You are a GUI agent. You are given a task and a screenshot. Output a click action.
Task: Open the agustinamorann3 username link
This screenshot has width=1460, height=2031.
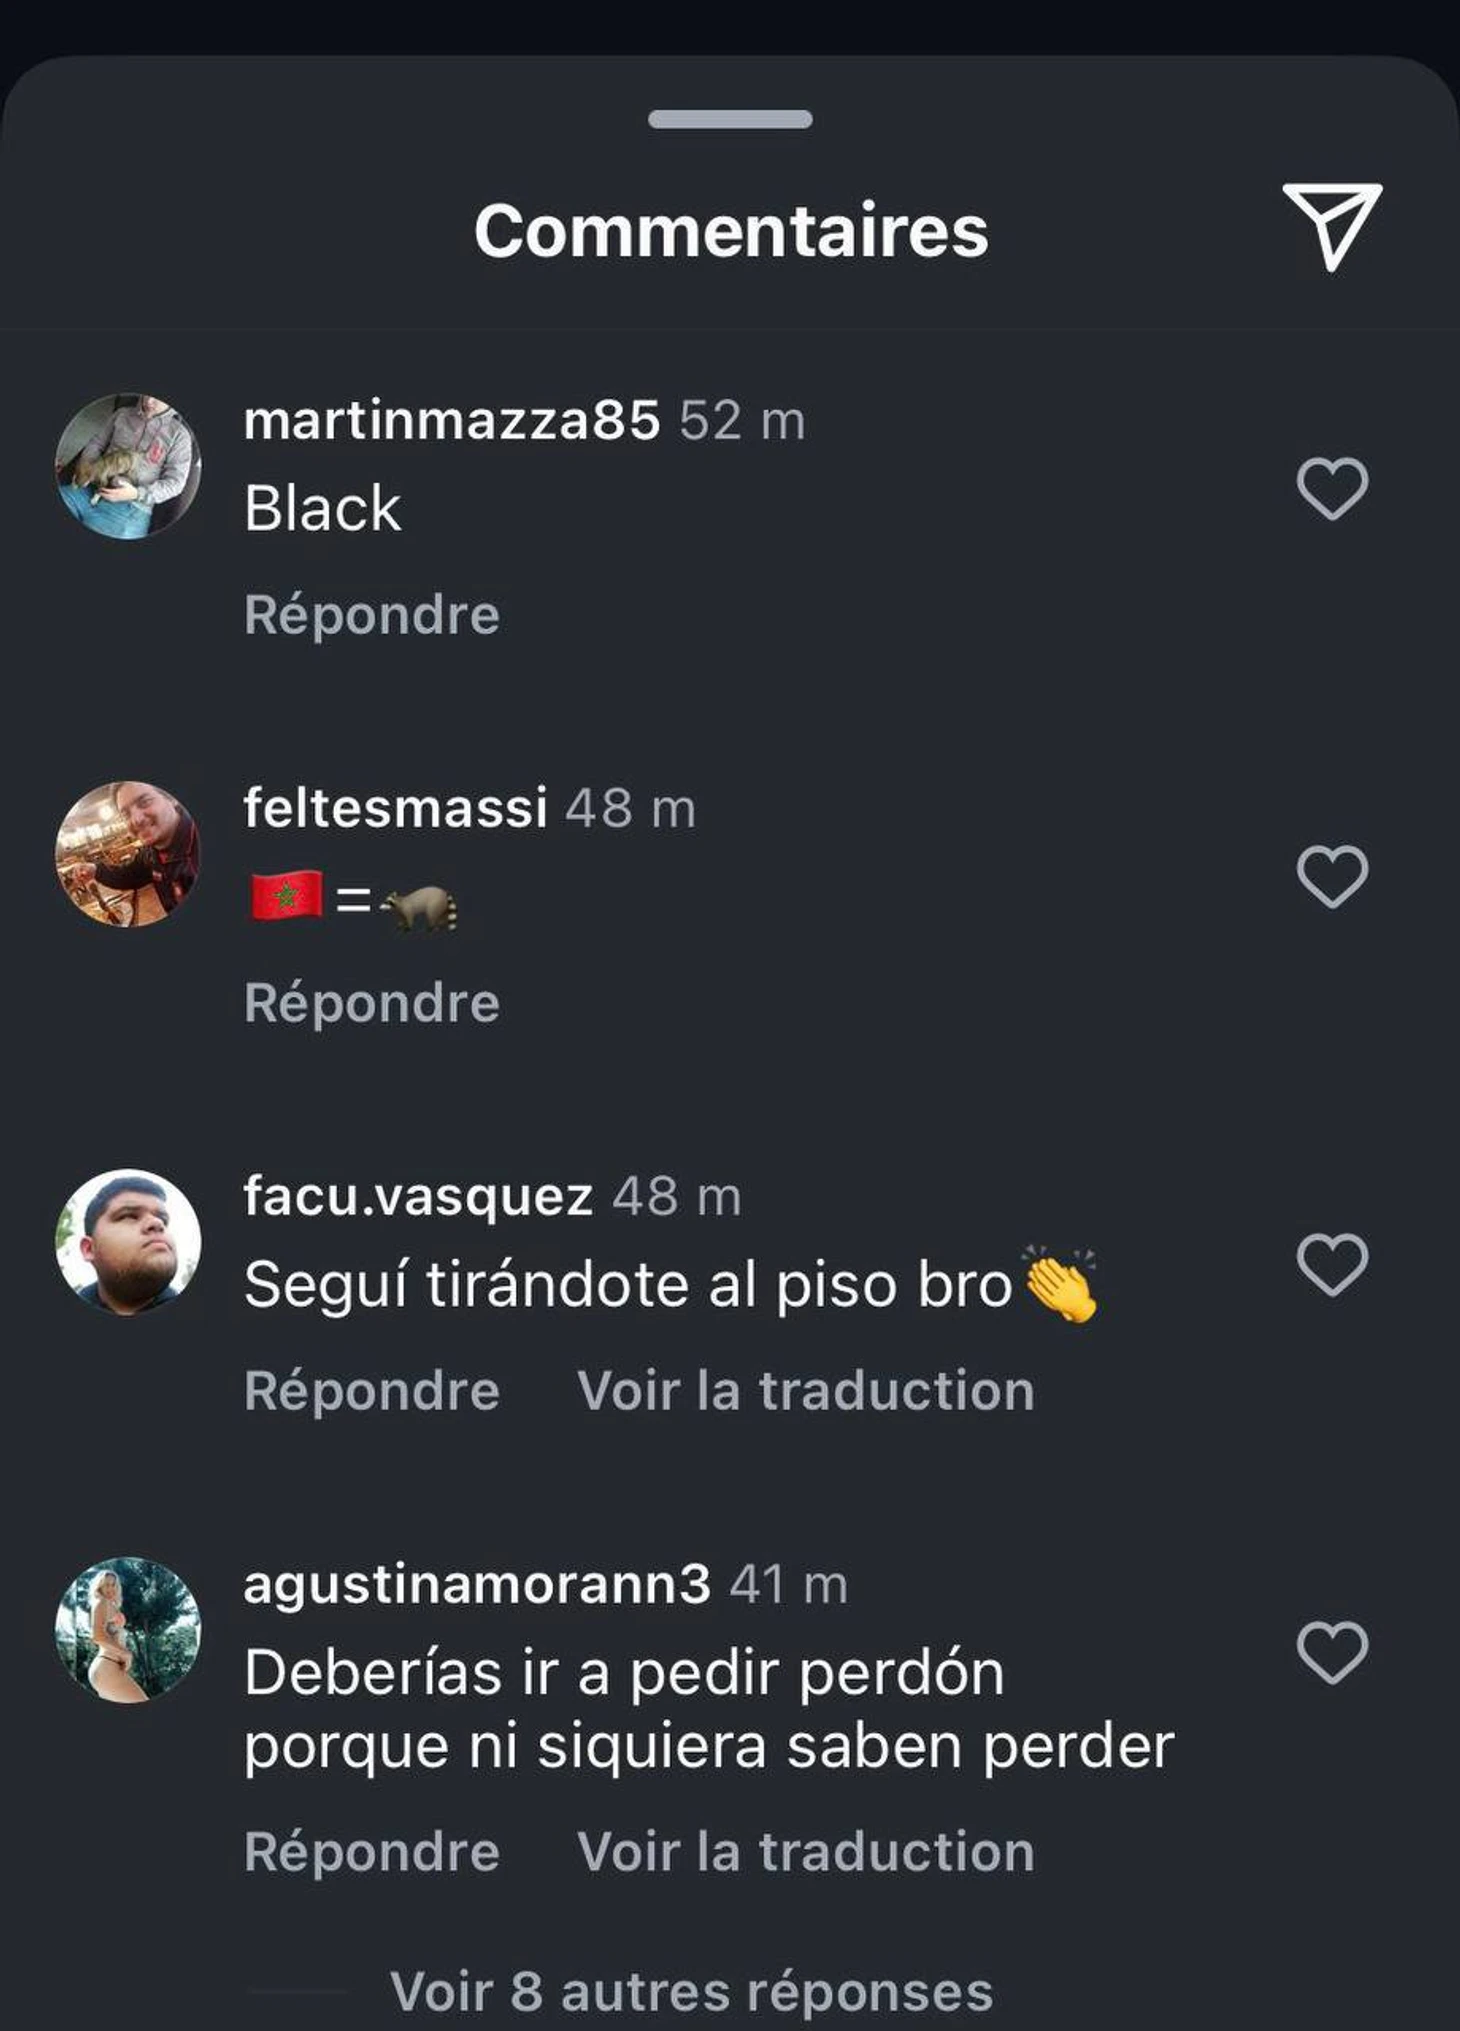(477, 1586)
